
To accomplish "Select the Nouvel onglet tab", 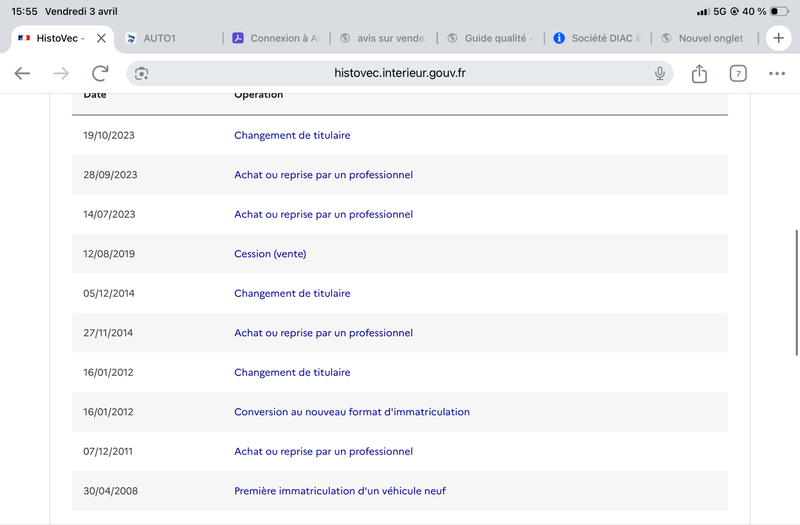I will pyautogui.click(x=704, y=38).
